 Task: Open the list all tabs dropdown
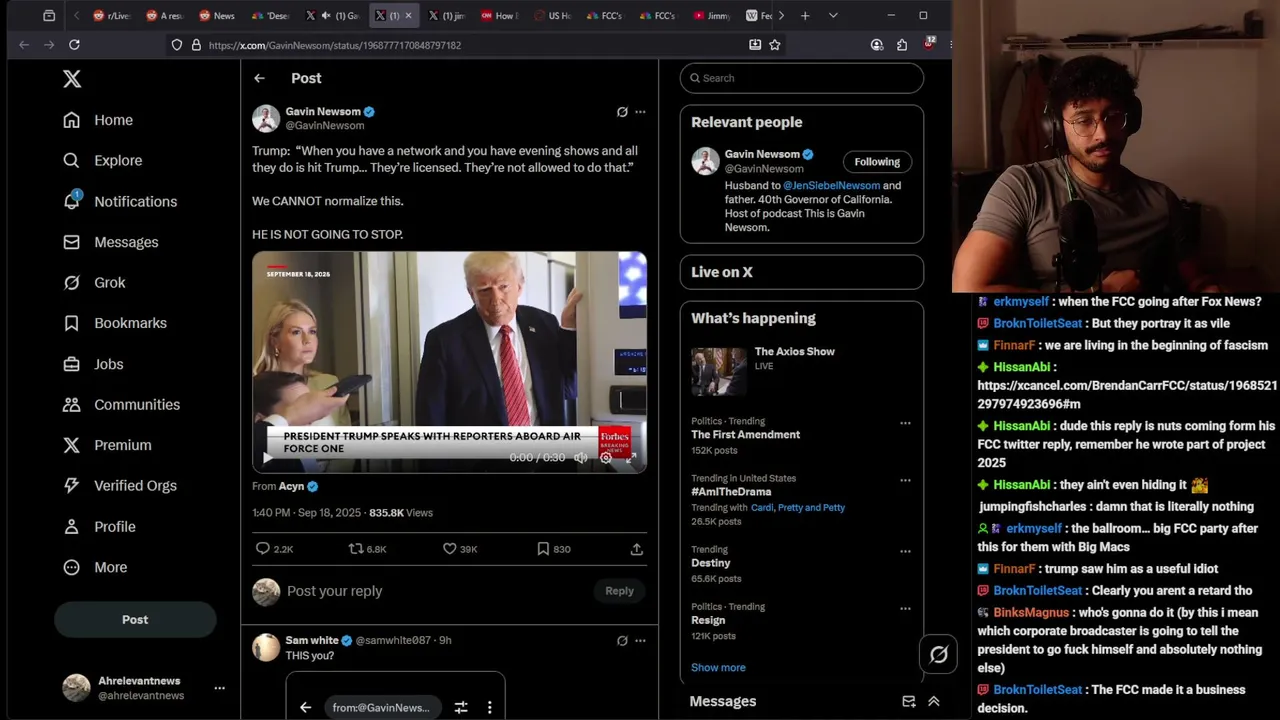833,16
